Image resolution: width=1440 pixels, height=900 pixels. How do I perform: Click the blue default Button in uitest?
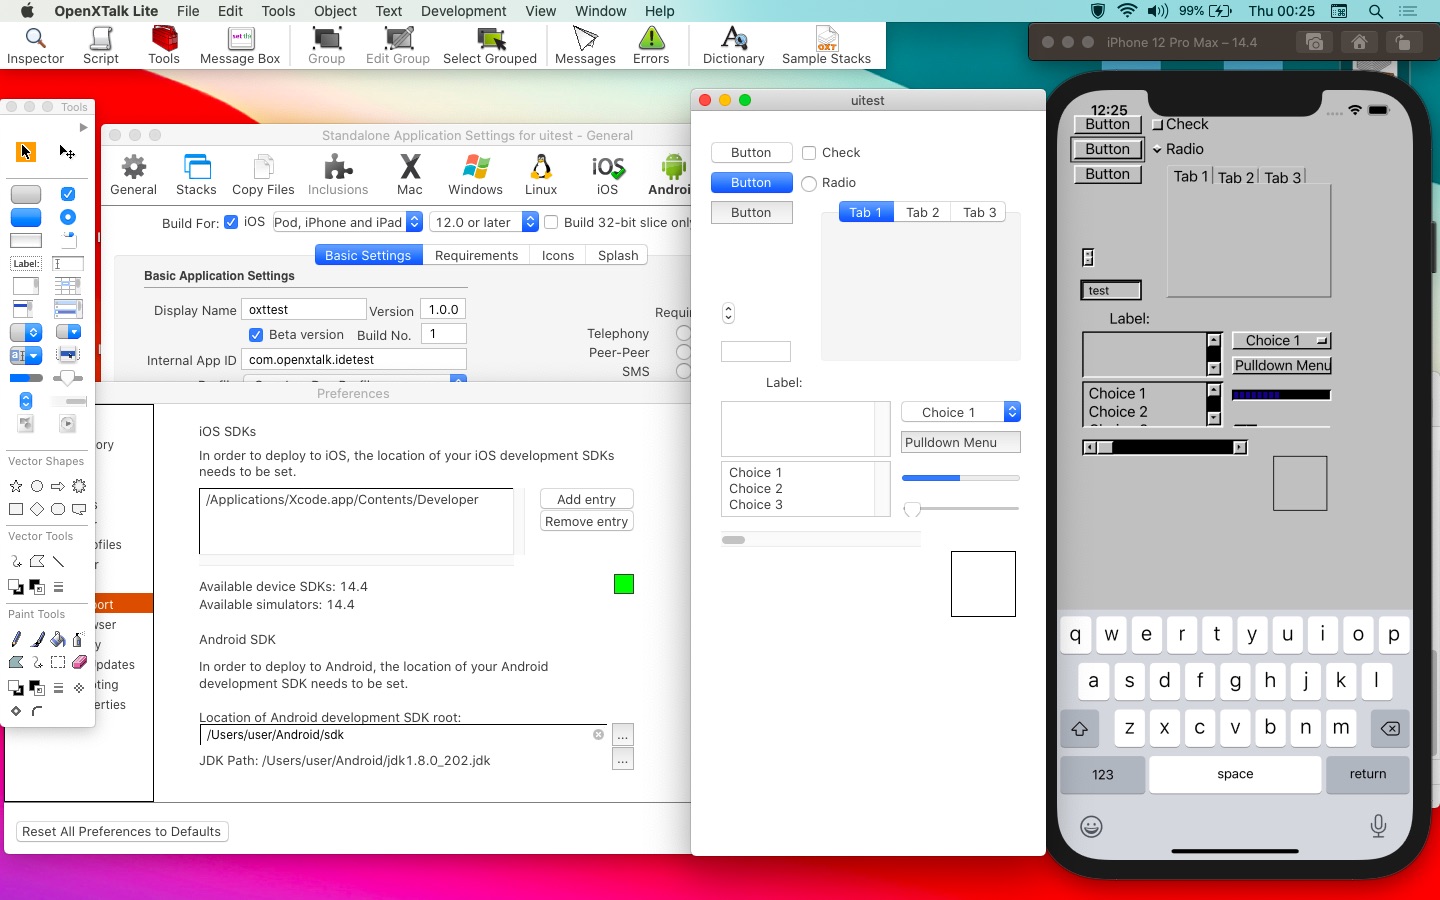pyautogui.click(x=751, y=183)
